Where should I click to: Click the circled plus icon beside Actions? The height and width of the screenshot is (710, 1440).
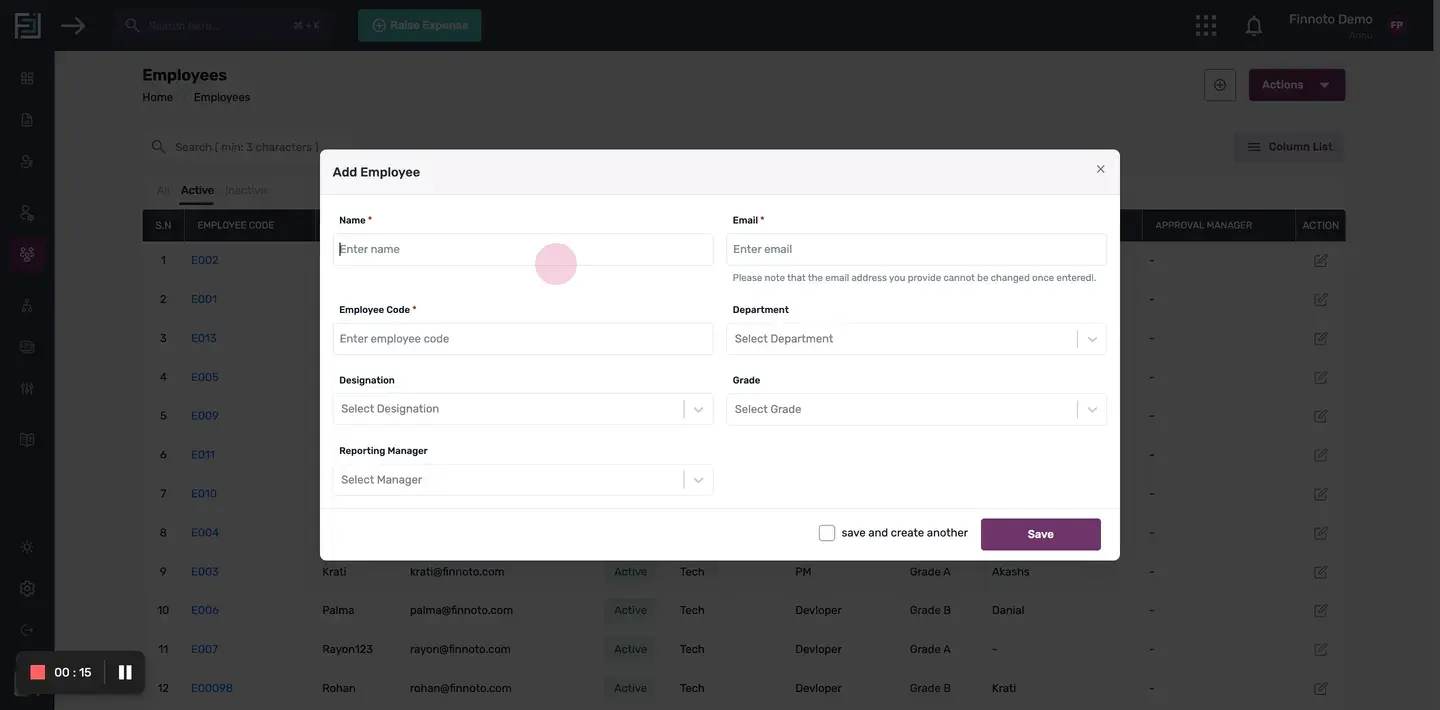[1220, 85]
